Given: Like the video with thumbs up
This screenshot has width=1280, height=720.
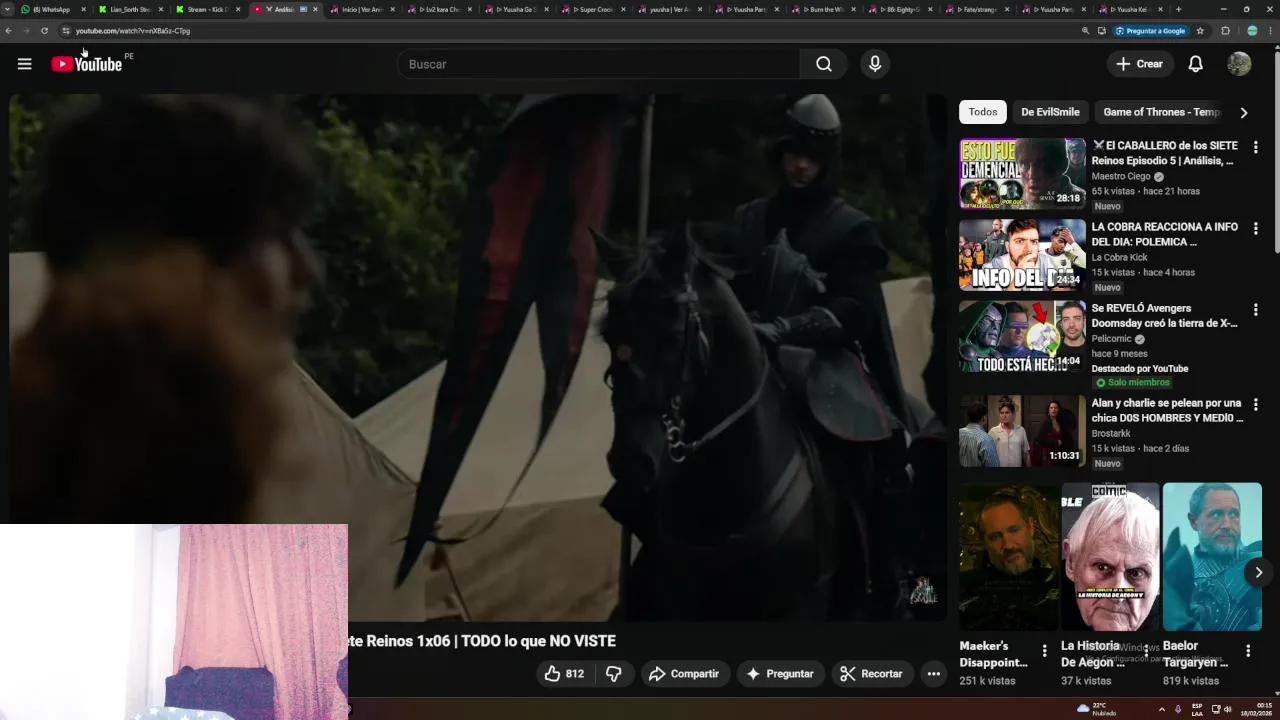Looking at the screenshot, I should pos(564,674).
